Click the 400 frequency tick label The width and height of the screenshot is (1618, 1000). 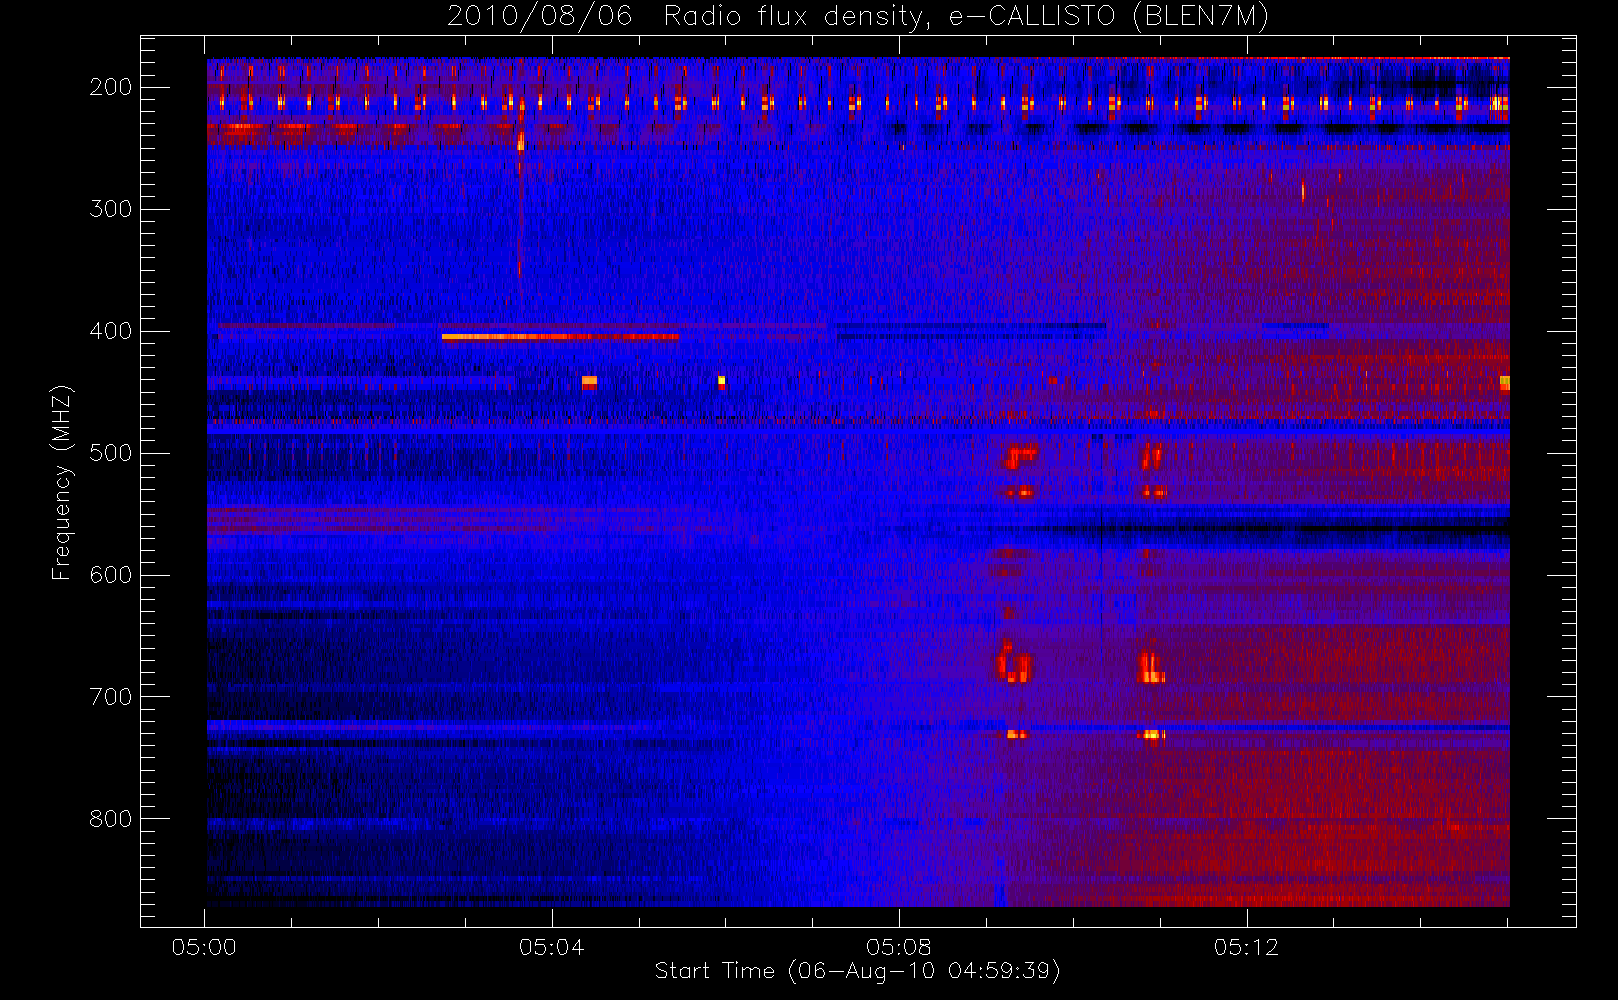point(110,331)
